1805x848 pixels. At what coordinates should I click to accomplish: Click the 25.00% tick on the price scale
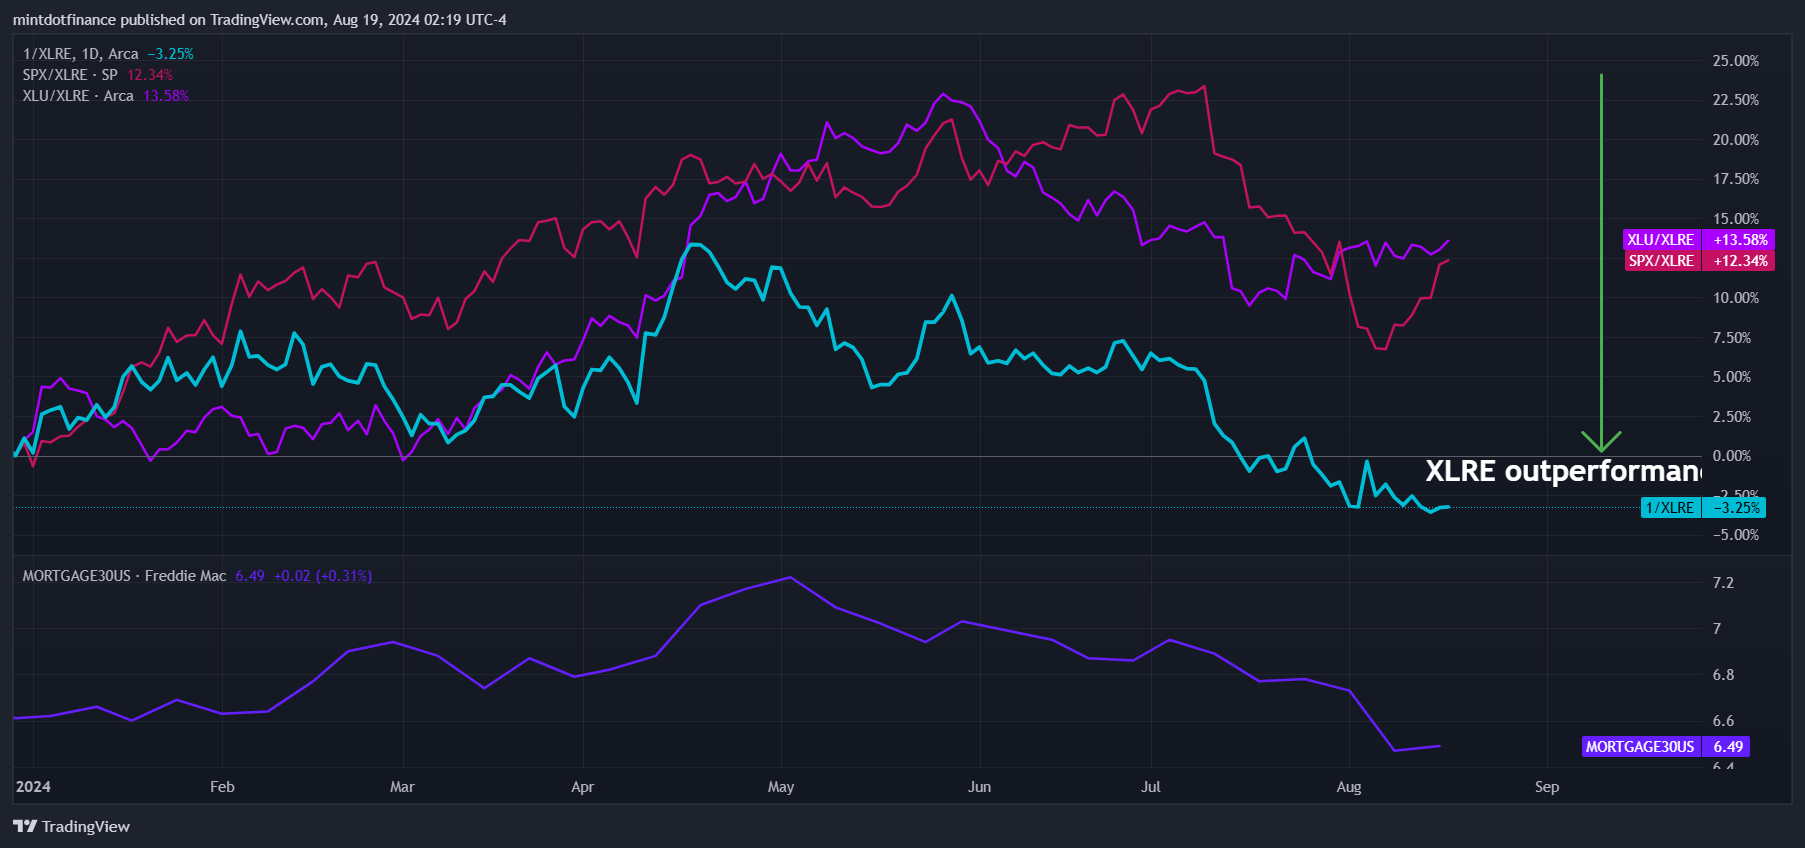1736,61
